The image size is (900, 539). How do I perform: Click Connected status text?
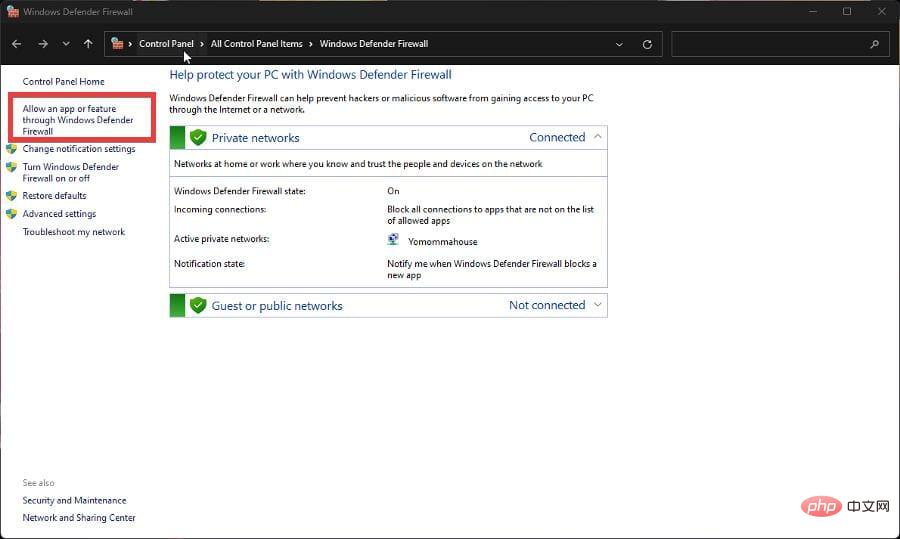click(x=557, y=137)
